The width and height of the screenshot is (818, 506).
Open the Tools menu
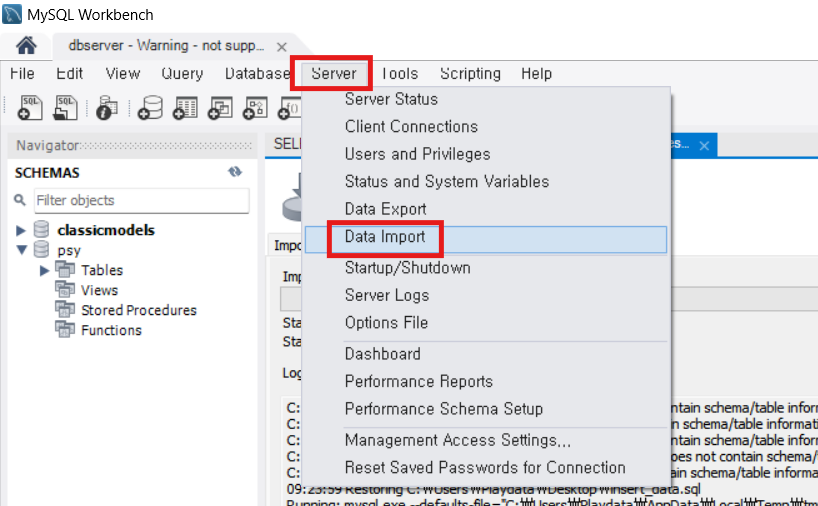coord(400,74)
